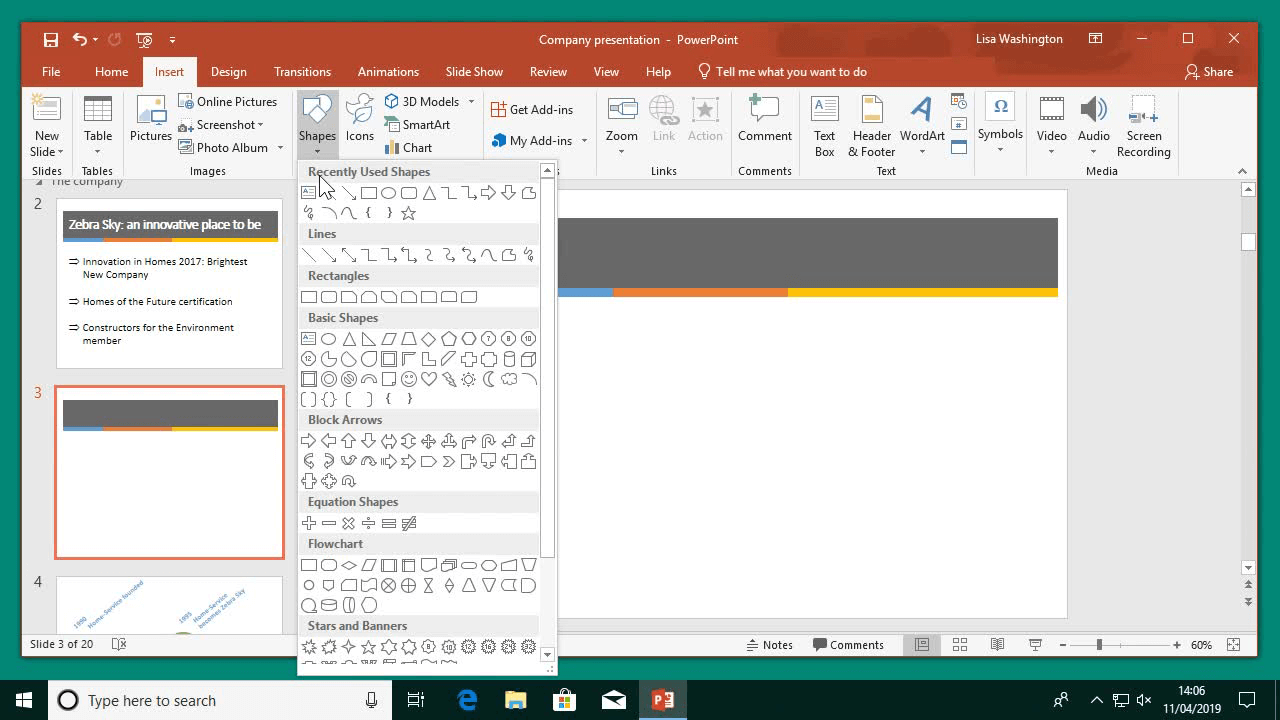This screenshot has width=1280, height=720.
Task: Insert Pictures from this device
Action: tap(150, 119)
